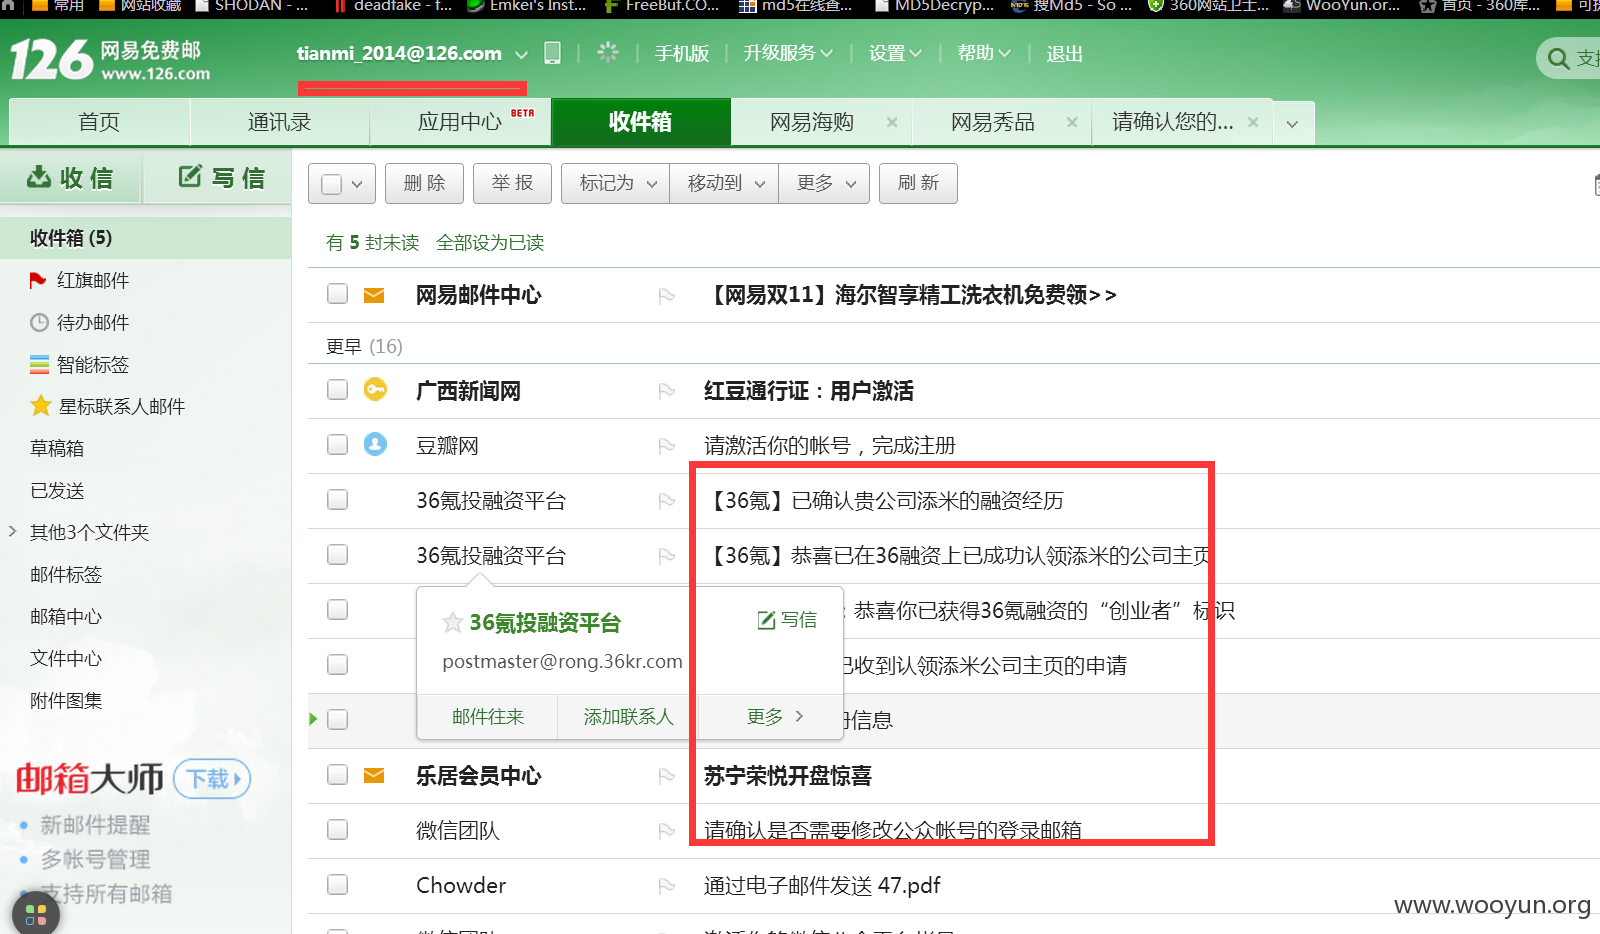Click the blue contact icon for 豆瓣网
The width and height of the screenshot is (1600, 934).
375,444
